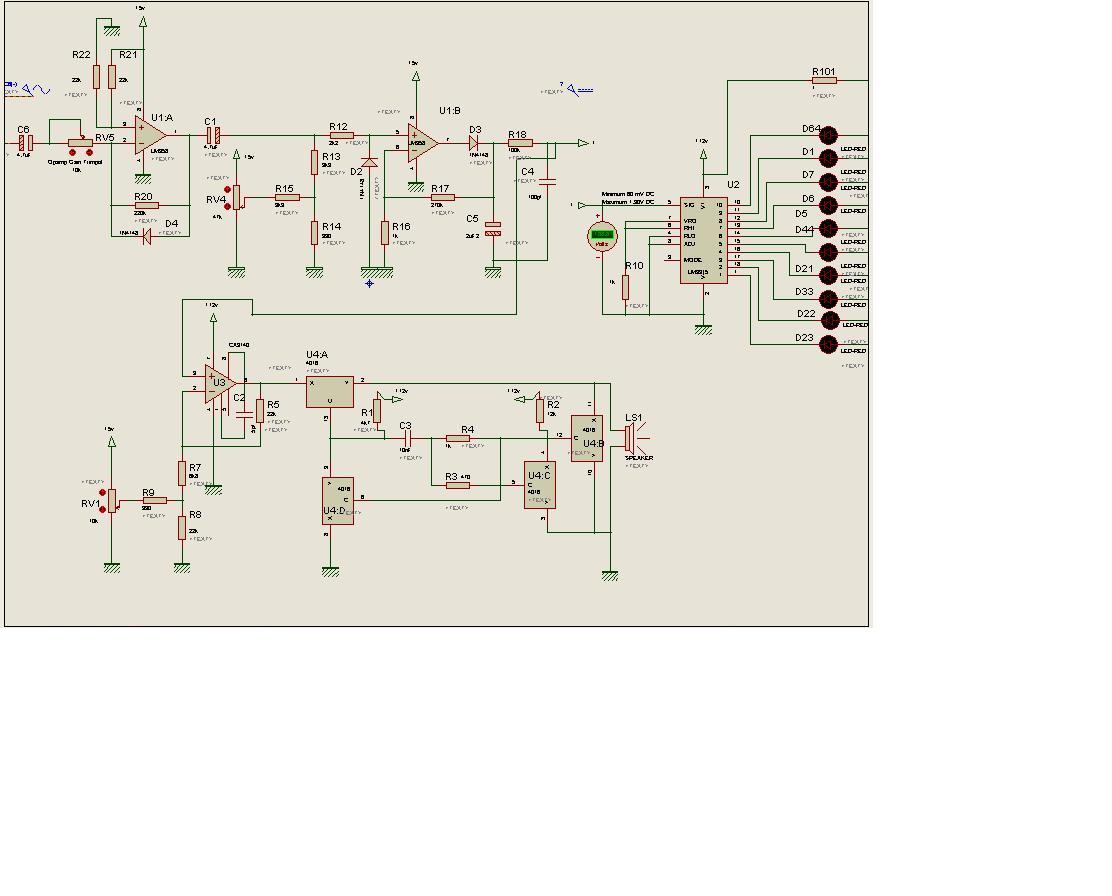The width and height of the screenshot is (1112, 896).
Task: Select the D2 diode symbol
Action: click(x=369, y=162)
